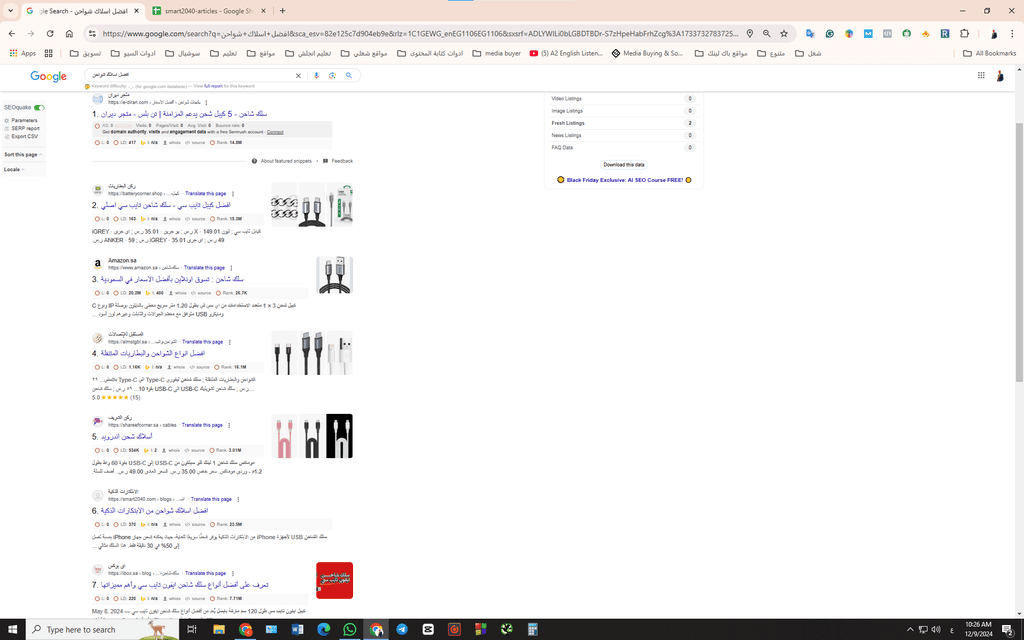This screenshot has height=640, width=1024.
Task: Click the blue search magnifier icon
Action: point(349,76)
